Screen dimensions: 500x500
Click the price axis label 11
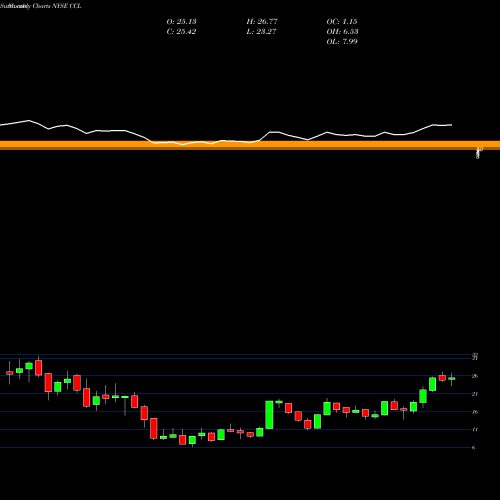coord(475,430)
